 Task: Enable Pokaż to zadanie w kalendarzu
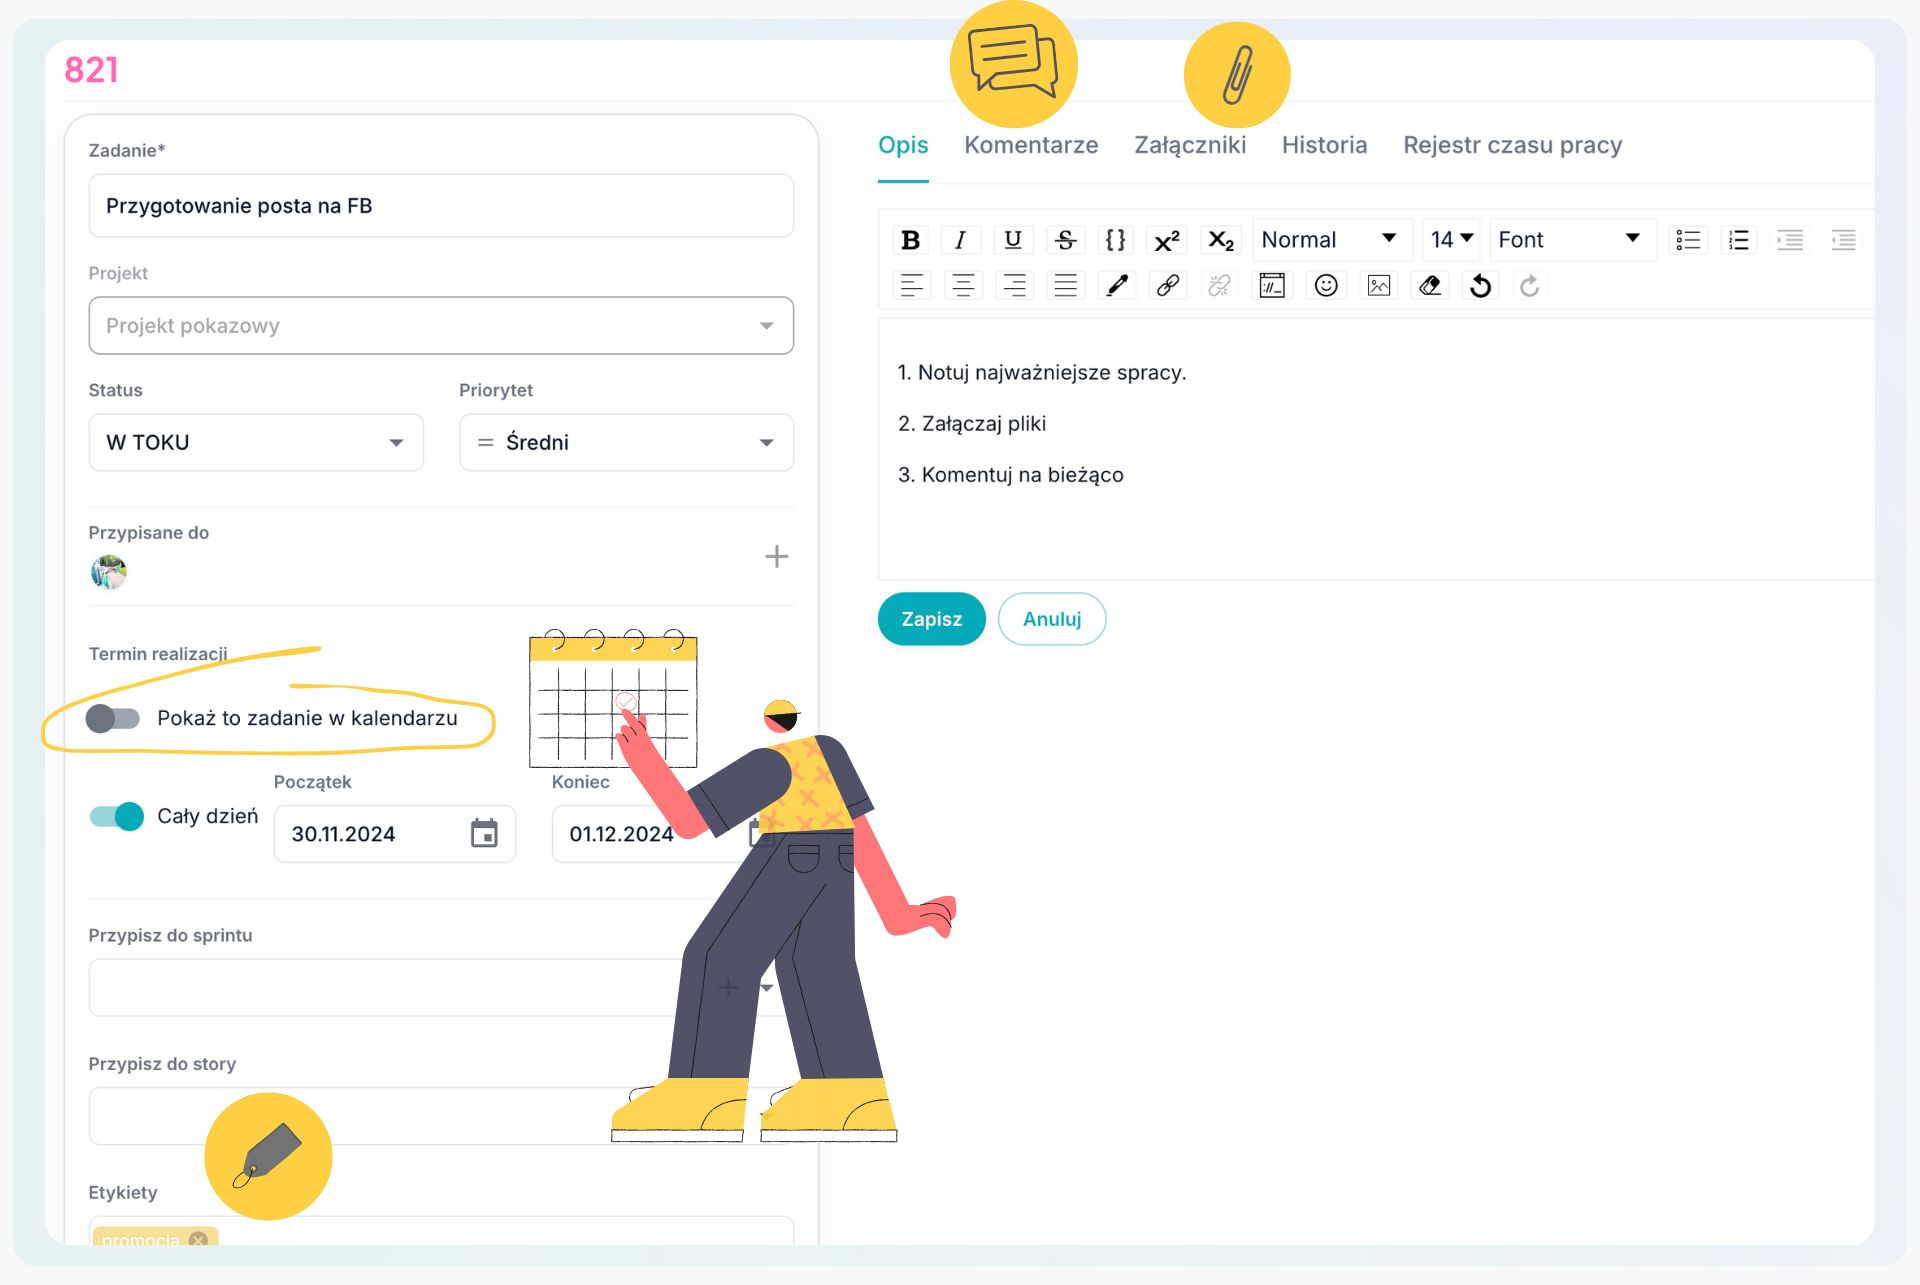point(113,718)
